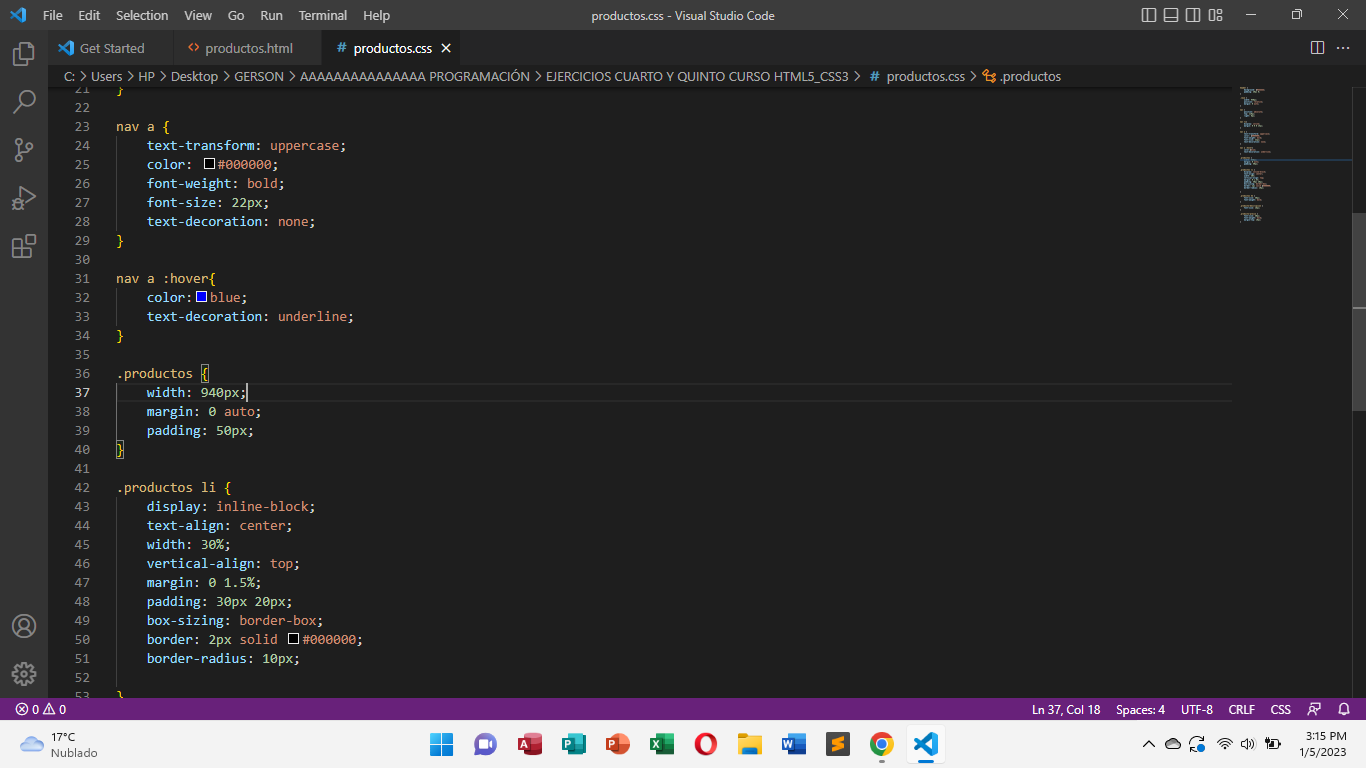
Task: Open Microsoft Word from taskbar
Action: point(793,744)
